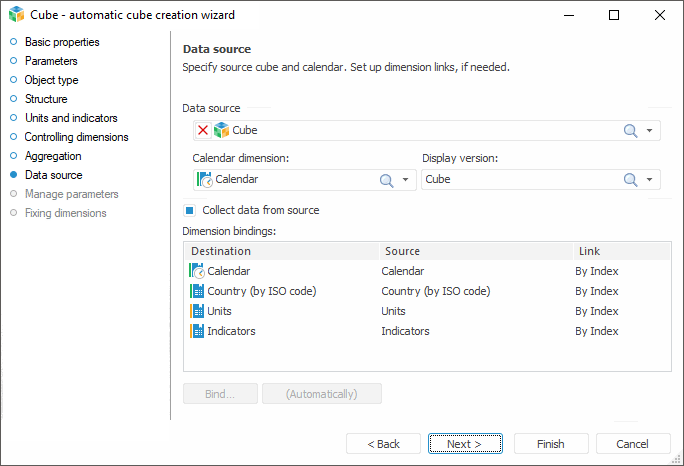The image size is (684, 466).
Task: Select the Aggregation step bullet in sidebar
Action: [x=13, y=156]
